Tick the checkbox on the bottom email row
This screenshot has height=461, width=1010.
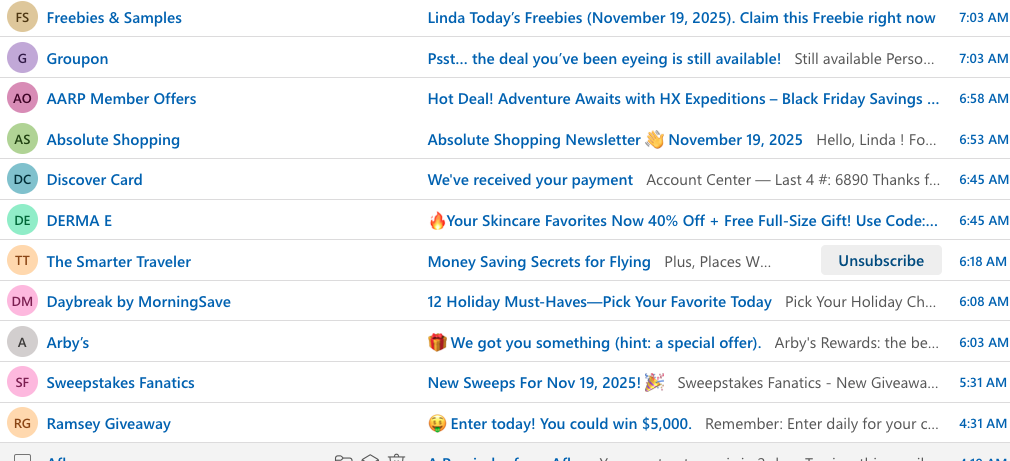coord(22,458)
